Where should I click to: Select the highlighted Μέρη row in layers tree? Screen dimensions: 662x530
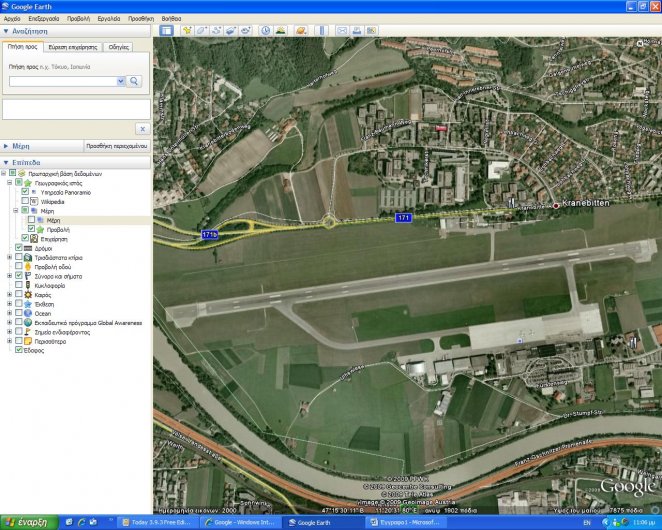pyautogui.click(x=53, y=220)
